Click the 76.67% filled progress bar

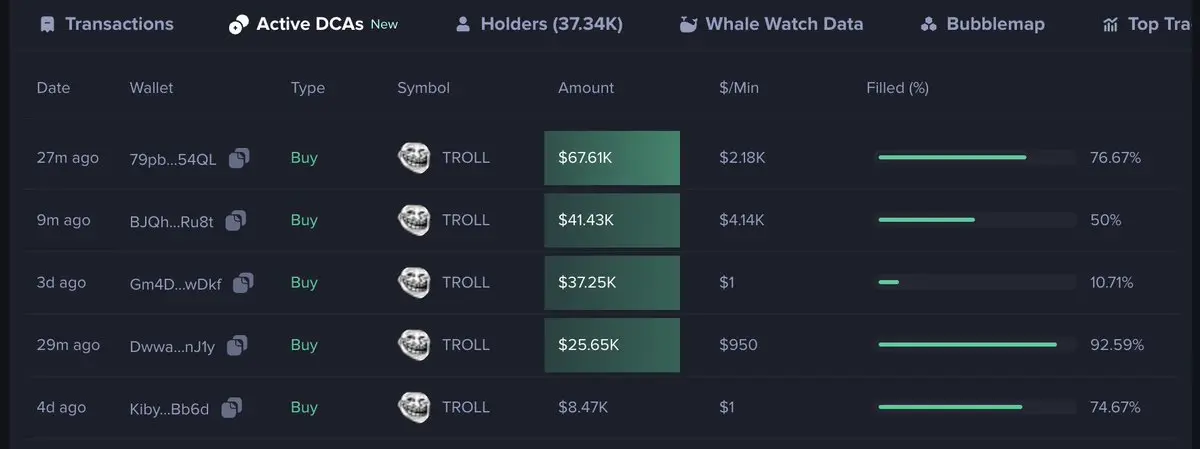coord(976,158)
